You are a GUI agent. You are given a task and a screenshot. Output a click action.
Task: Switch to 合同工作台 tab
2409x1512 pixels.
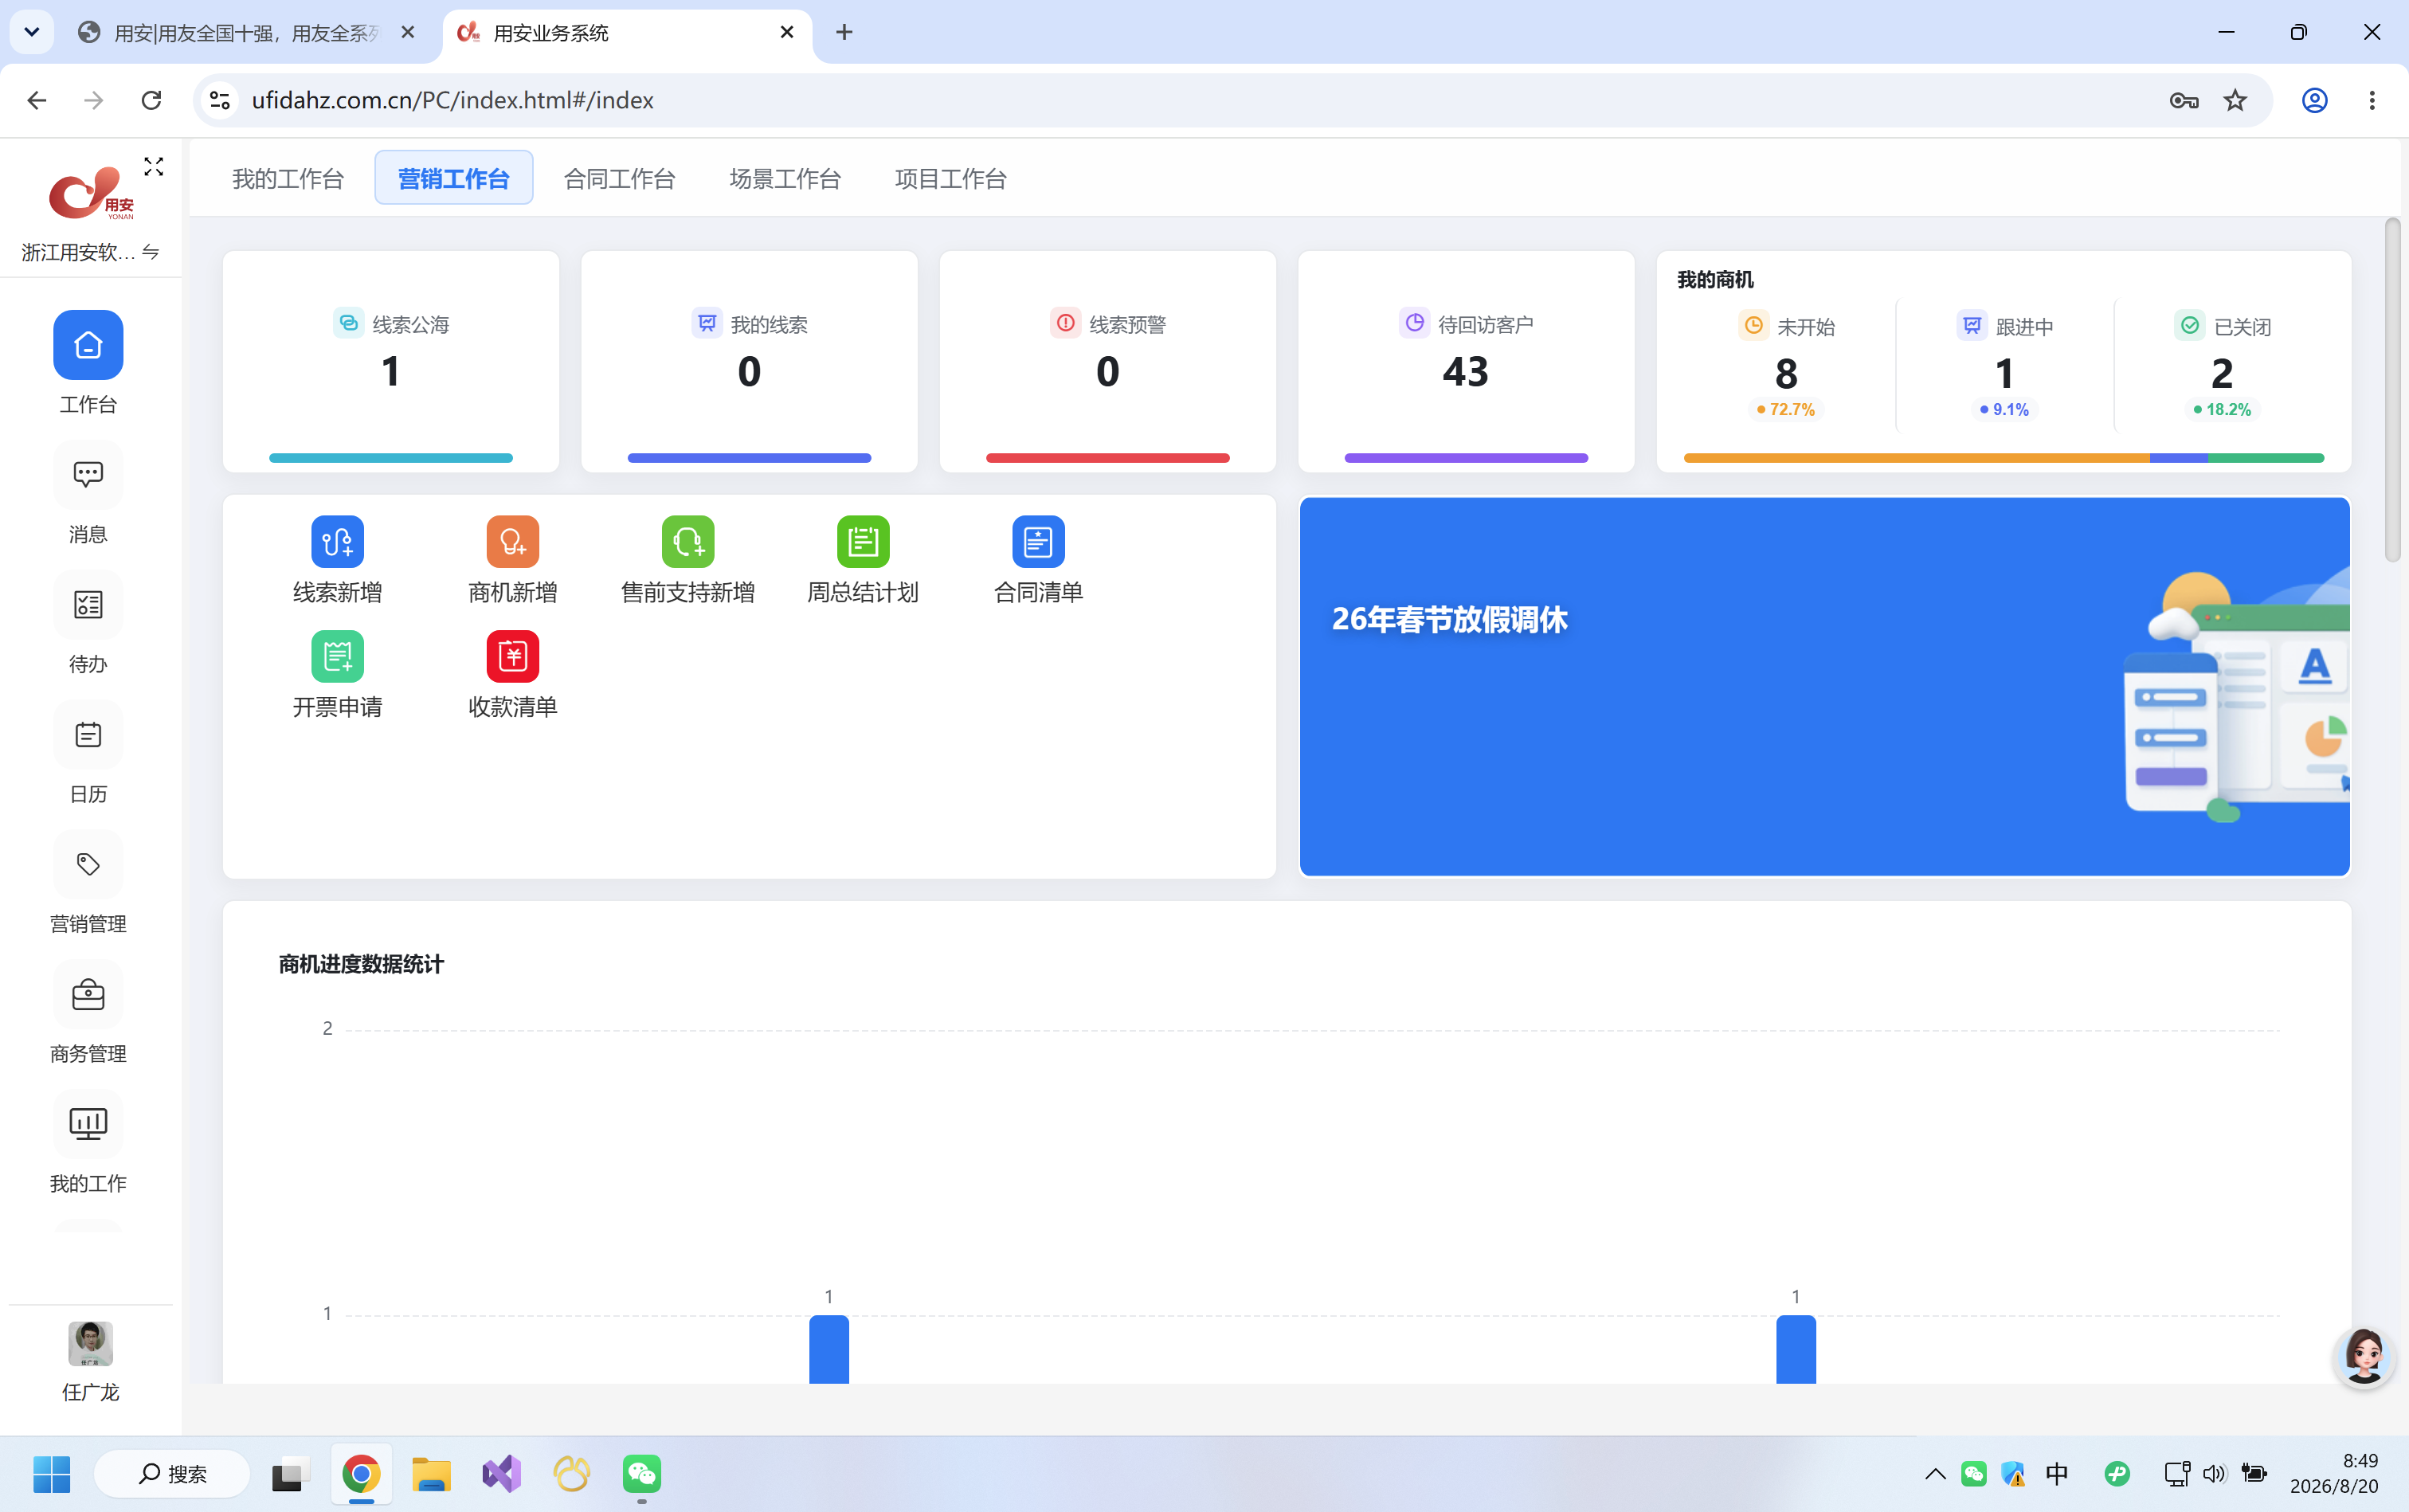[619, 179]
